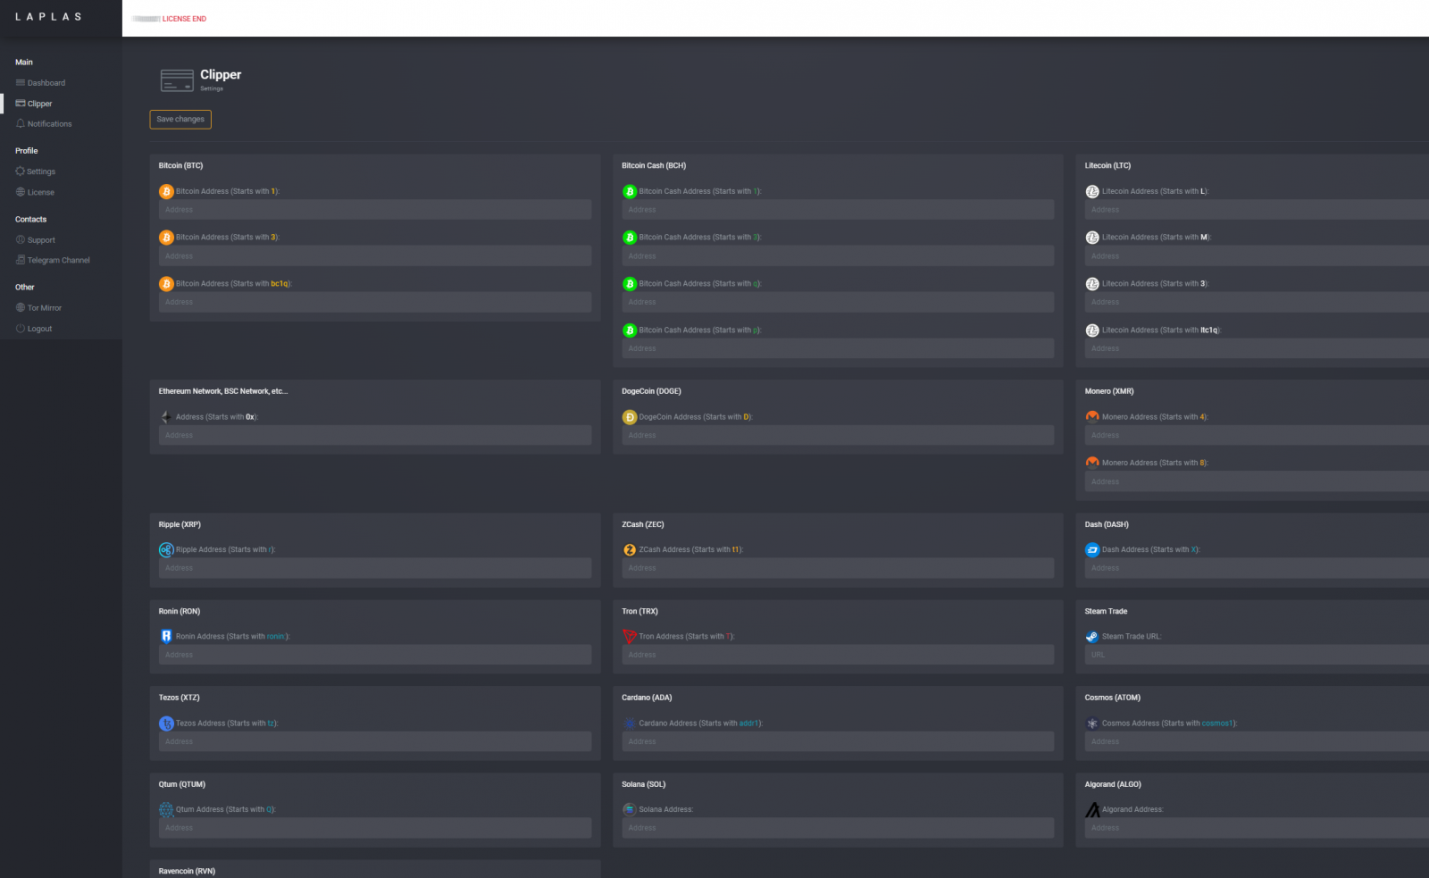Image resolution: width=1429 pixels, height=878 pixels.
Task: Focus Bitcoin Cash 'Starts with p' address field
Action: pyautogui.click(x=838, y=349)
